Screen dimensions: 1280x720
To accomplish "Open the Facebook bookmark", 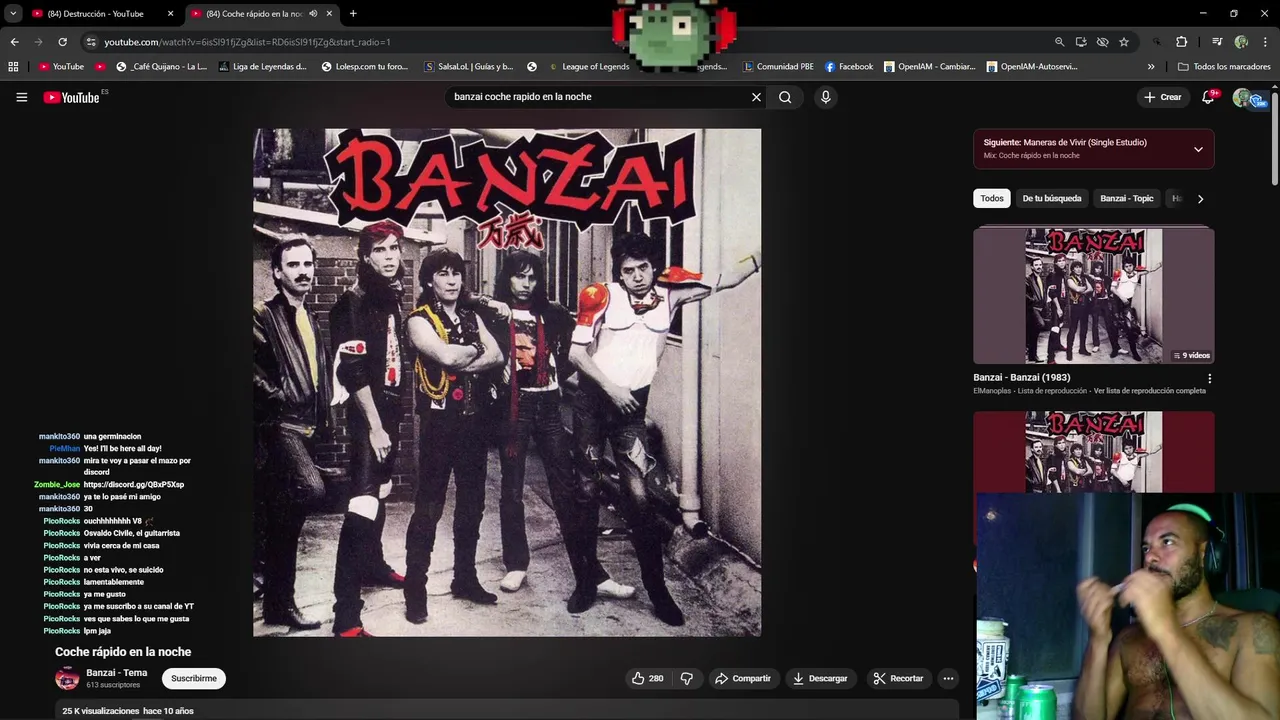I will click(x=849, y=67).
